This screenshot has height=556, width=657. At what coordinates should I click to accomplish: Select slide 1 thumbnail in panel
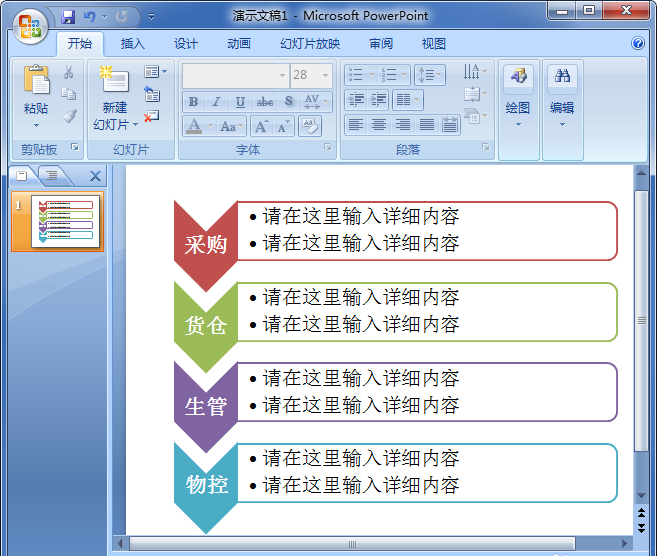[70, 222]
